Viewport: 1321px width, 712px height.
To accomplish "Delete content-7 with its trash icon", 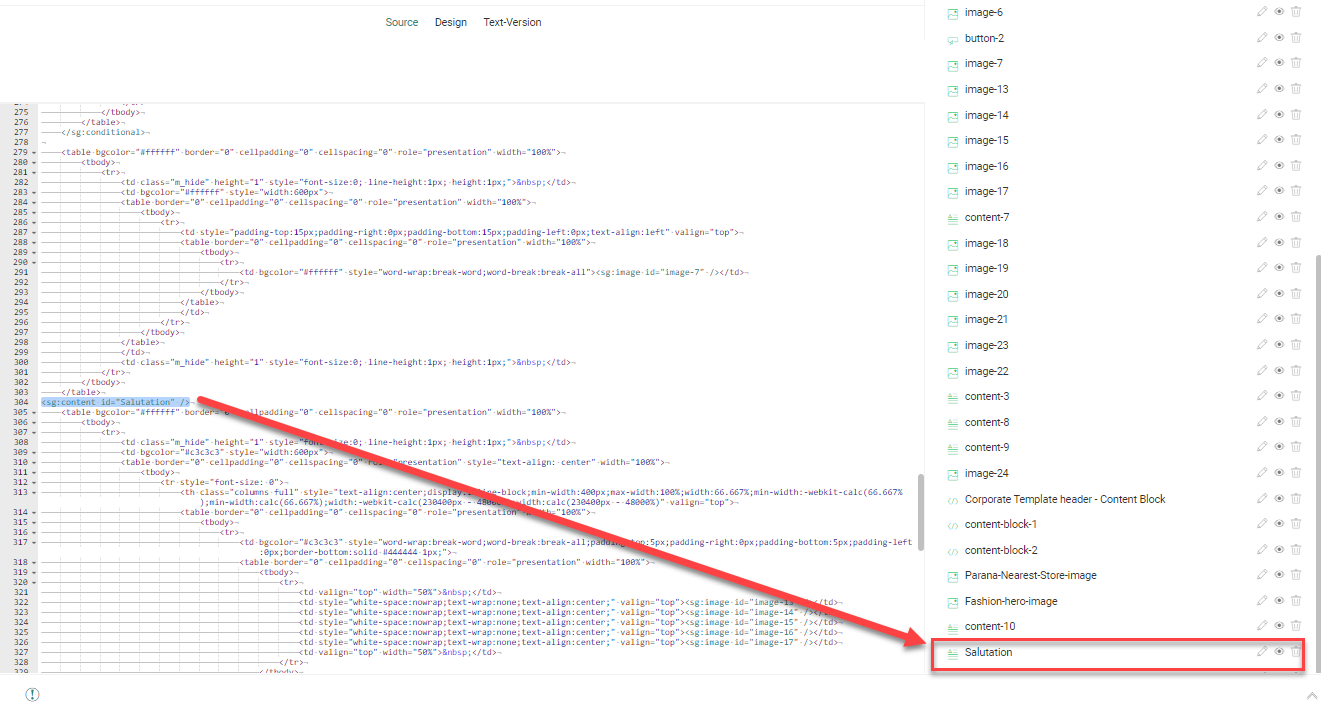I will point(1296,217).
